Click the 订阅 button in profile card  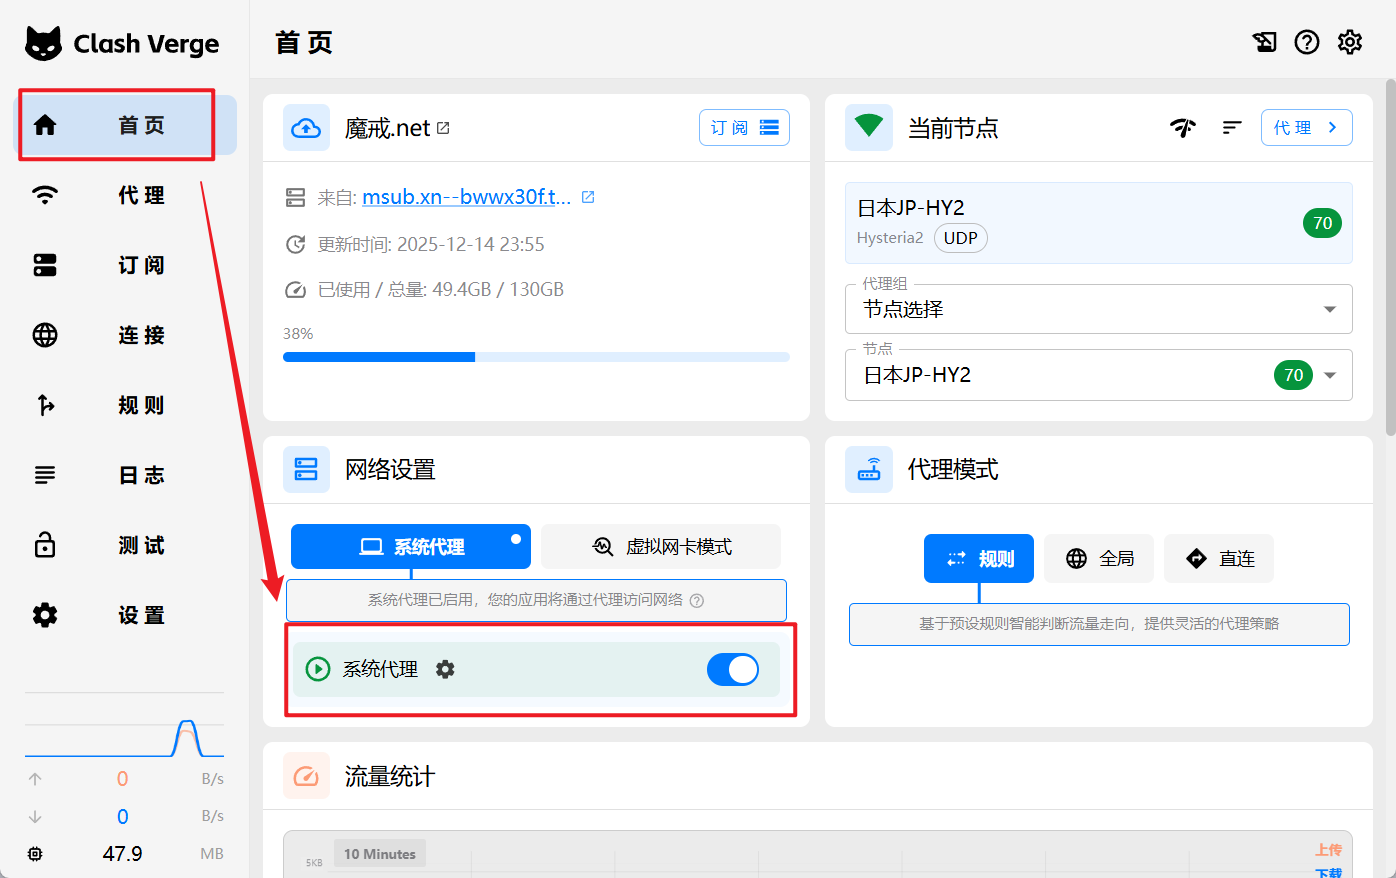(744, 128)
